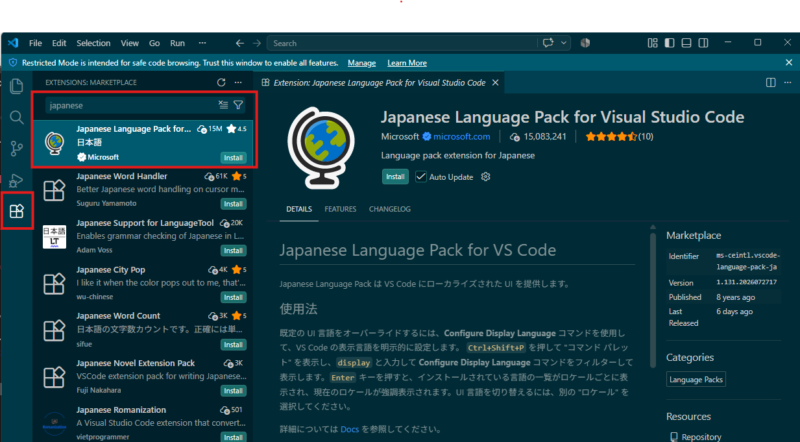Split the editor to the right
Viewport: 800px width, 442px height.
(770, 83)
